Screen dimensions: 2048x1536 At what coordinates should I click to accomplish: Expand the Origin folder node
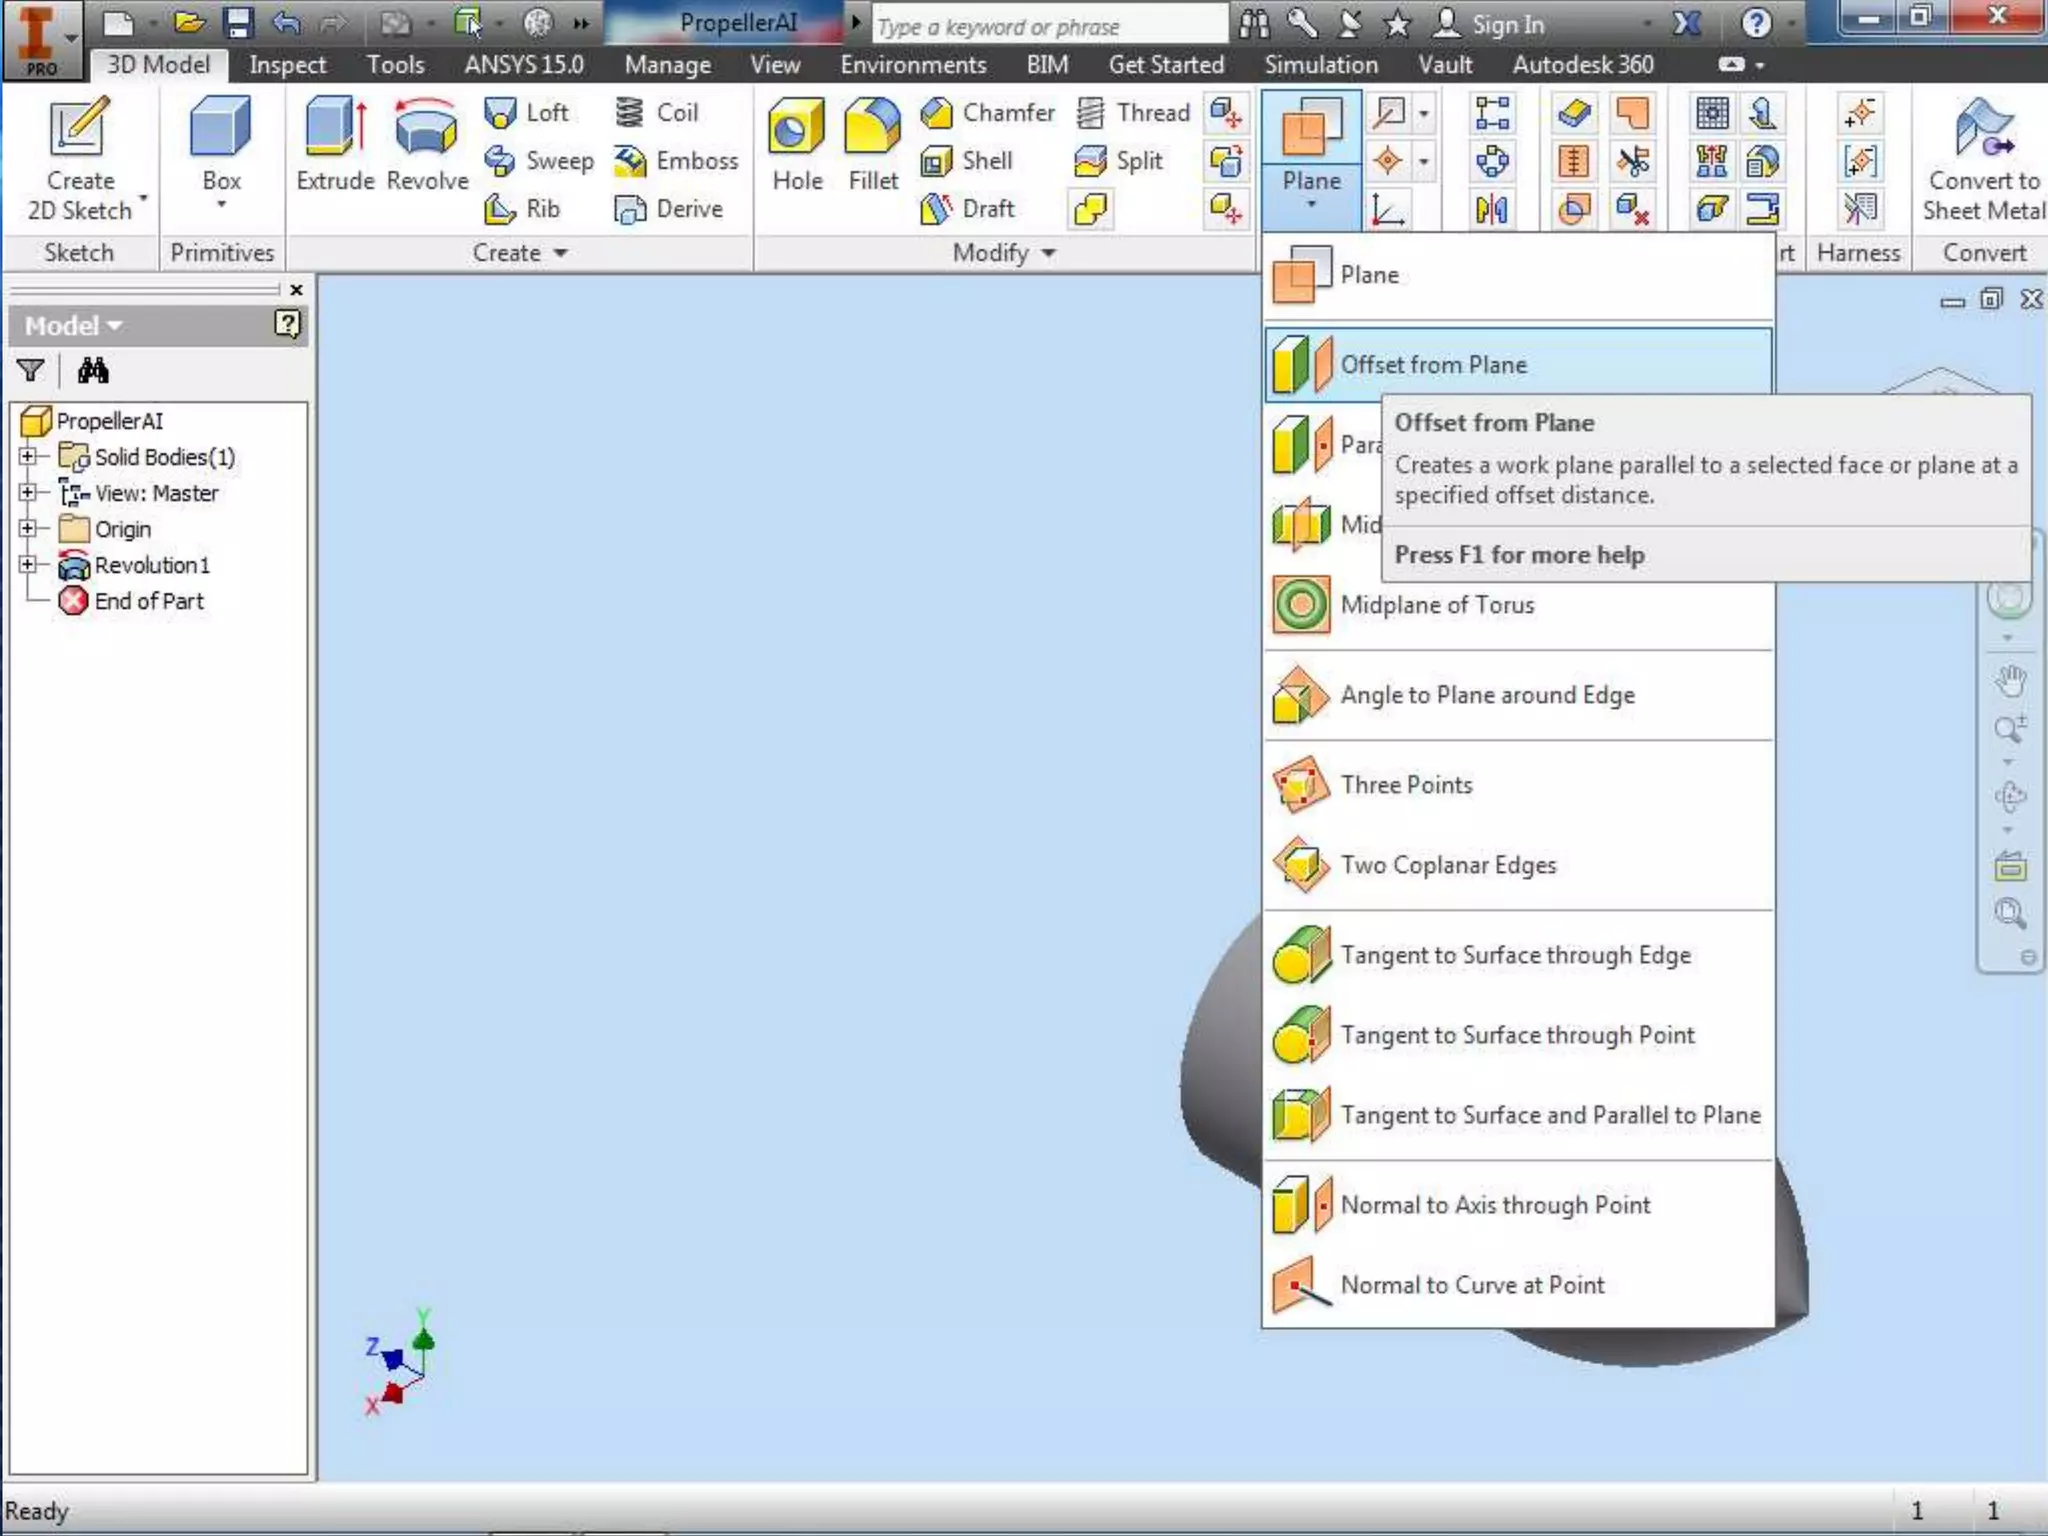coord(28,529)
